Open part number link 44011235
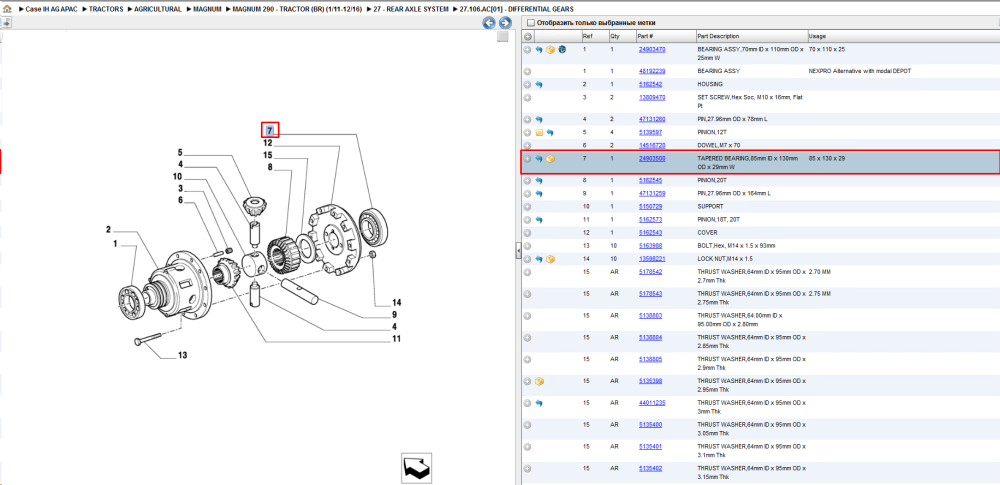1000x485 pixels. pos(652,403)
